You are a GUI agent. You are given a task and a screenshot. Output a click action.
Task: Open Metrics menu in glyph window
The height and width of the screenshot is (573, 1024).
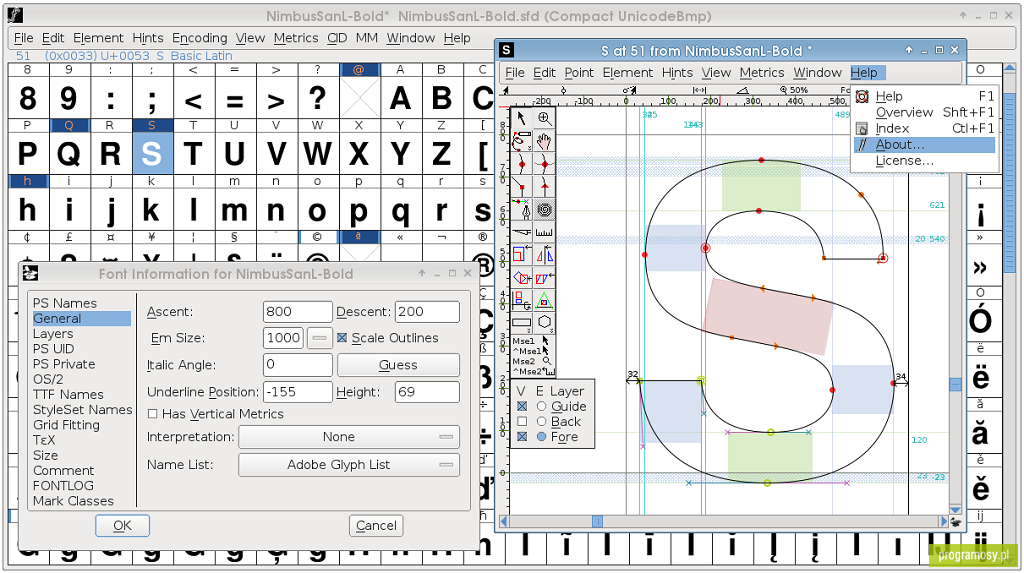[x=761, y=73]
